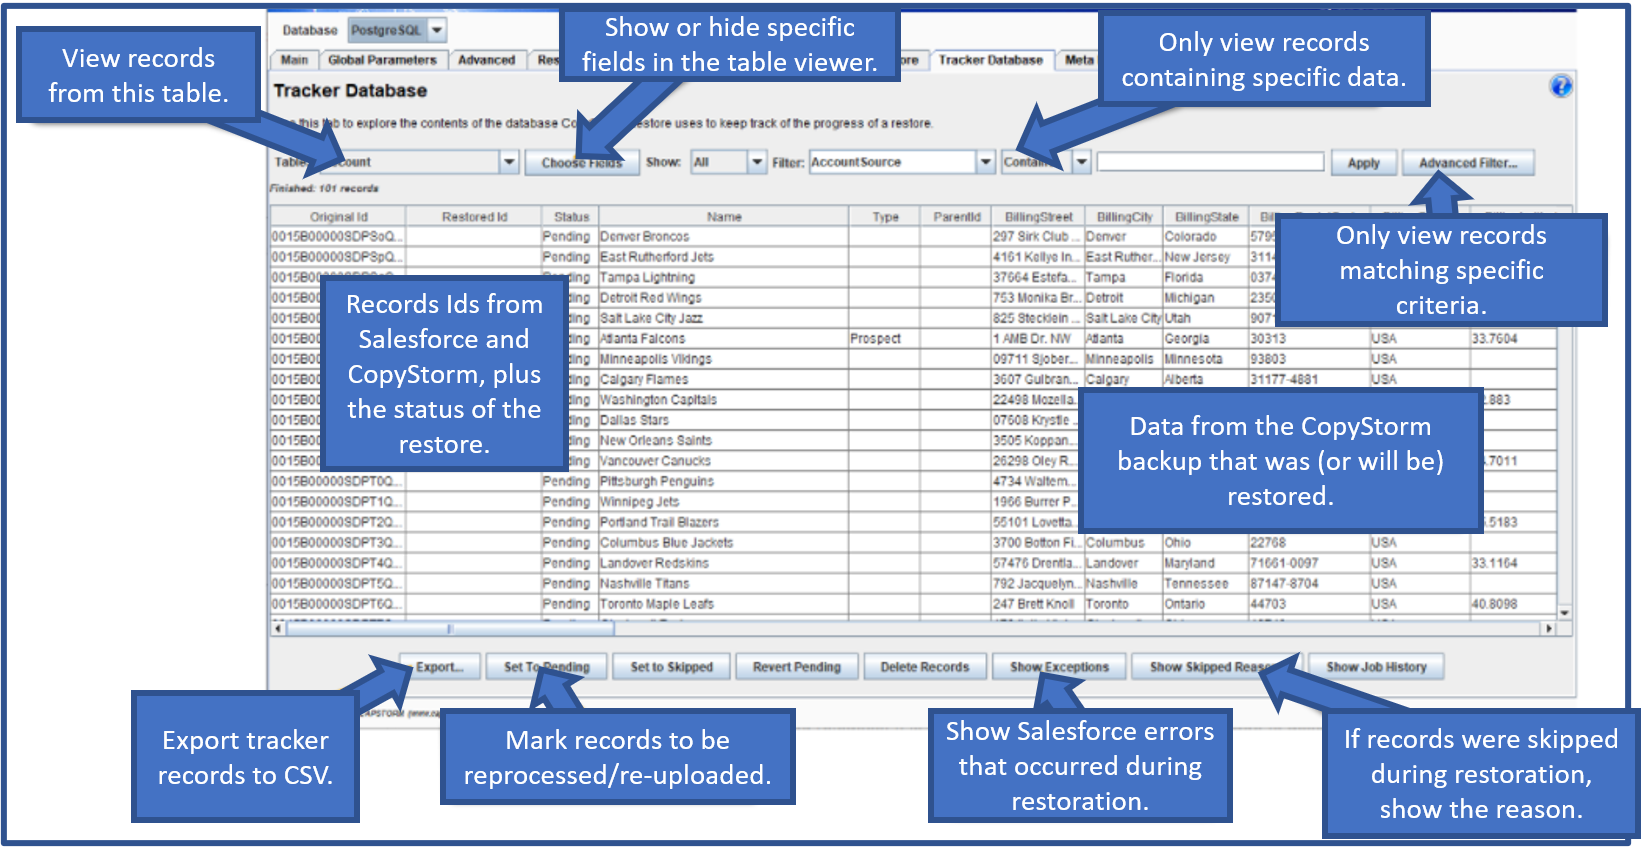Viewport: 1644px width, 847px height.
Task: Sort by the Type column header
Action: pyautogui.click(x=885, y=216)
